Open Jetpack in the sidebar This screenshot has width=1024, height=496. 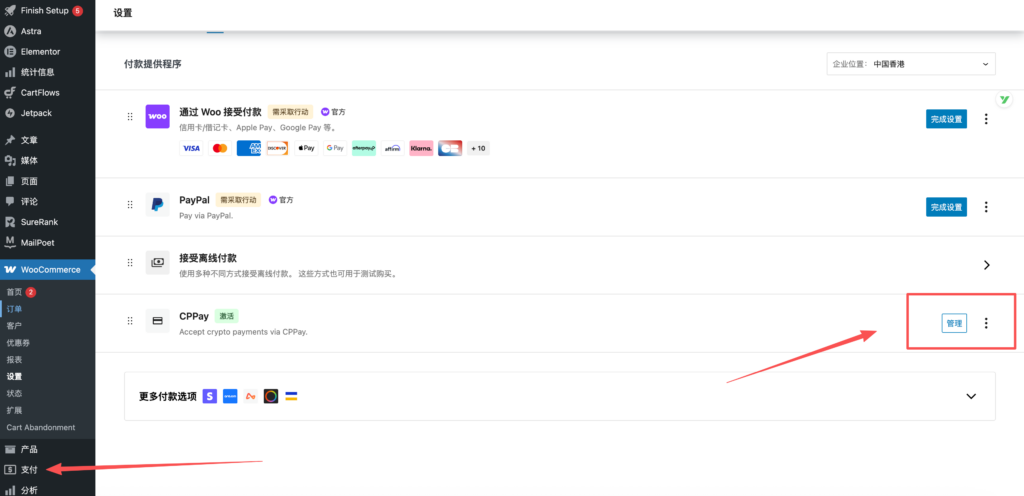[35, 113]
